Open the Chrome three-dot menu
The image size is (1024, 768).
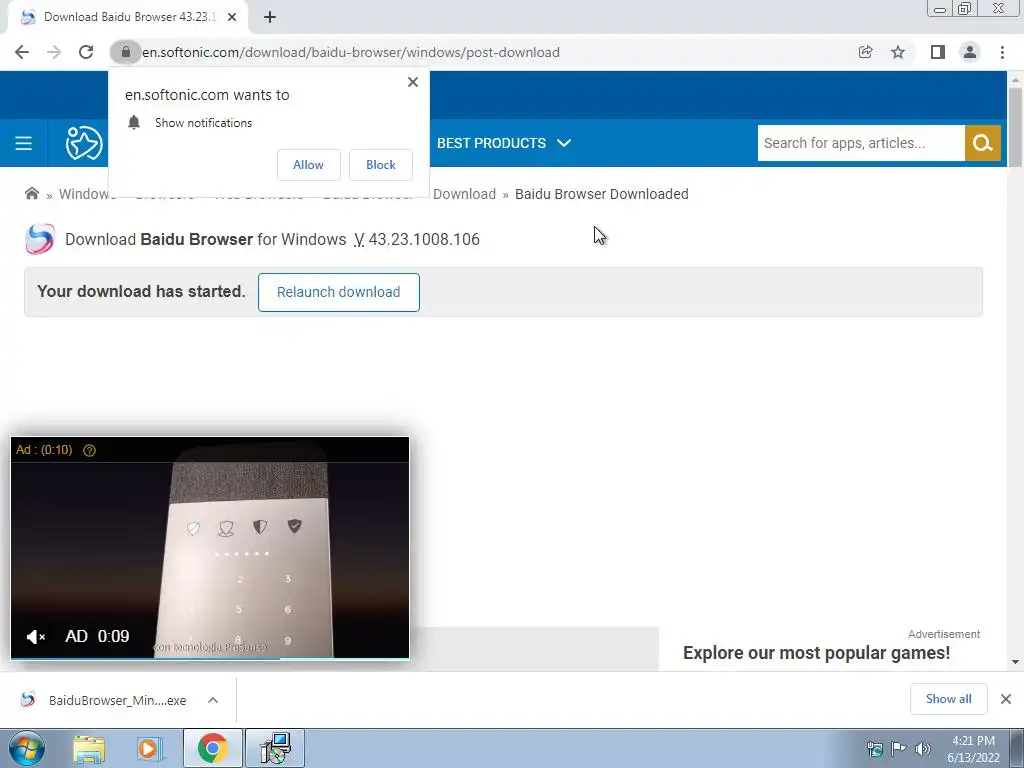[1002, 52]
